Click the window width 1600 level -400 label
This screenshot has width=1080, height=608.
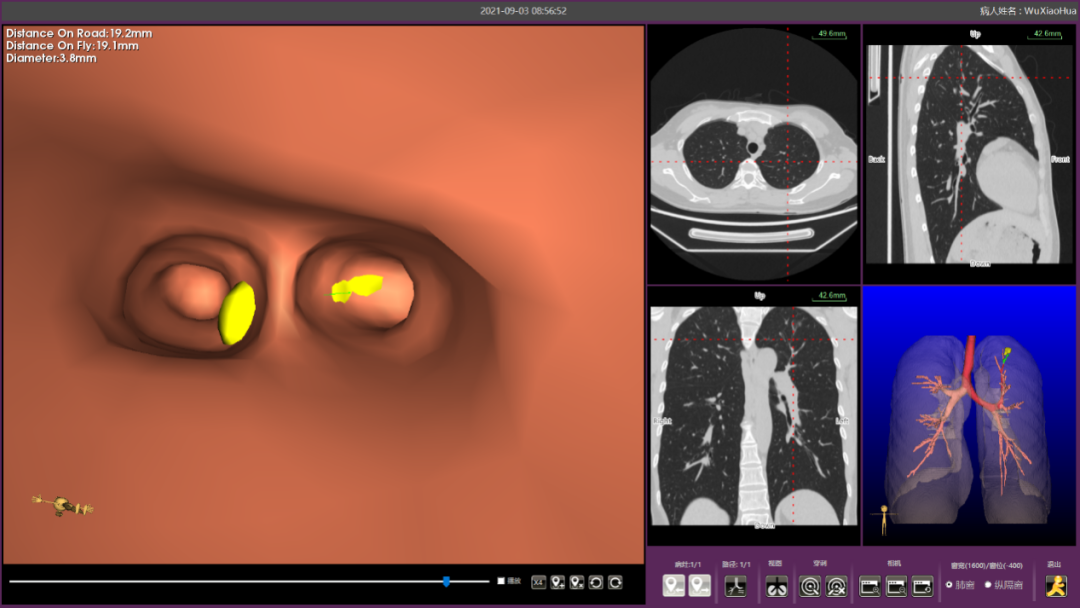[986, 565]
